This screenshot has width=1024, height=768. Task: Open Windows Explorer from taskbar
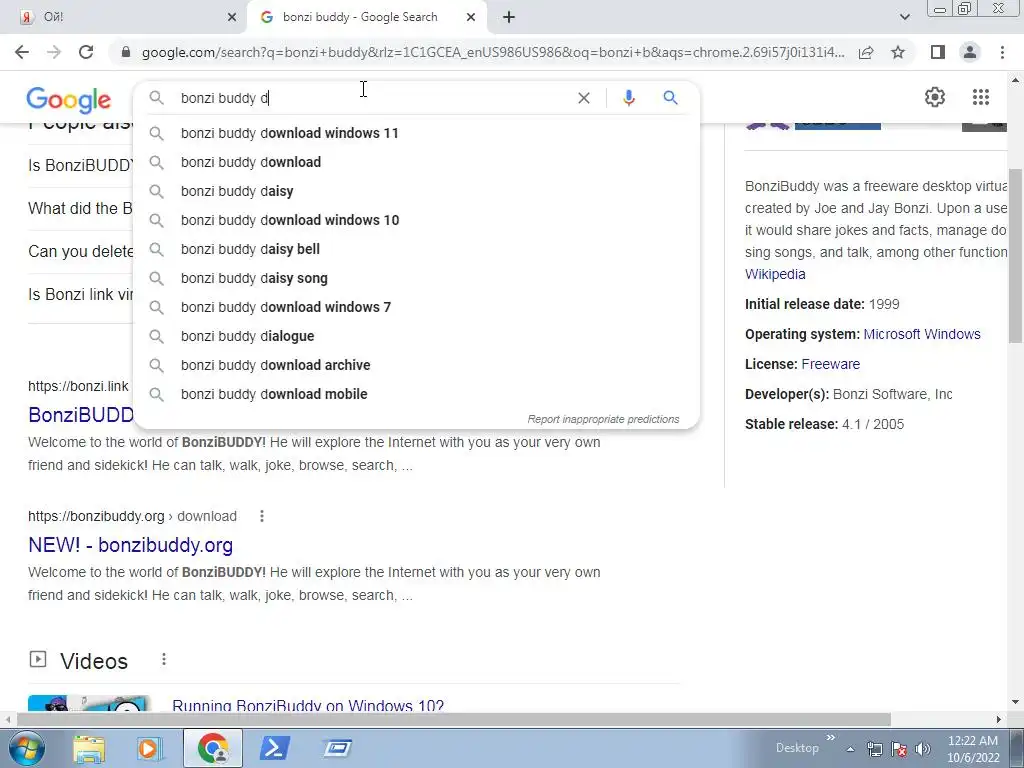pos(89,748)
